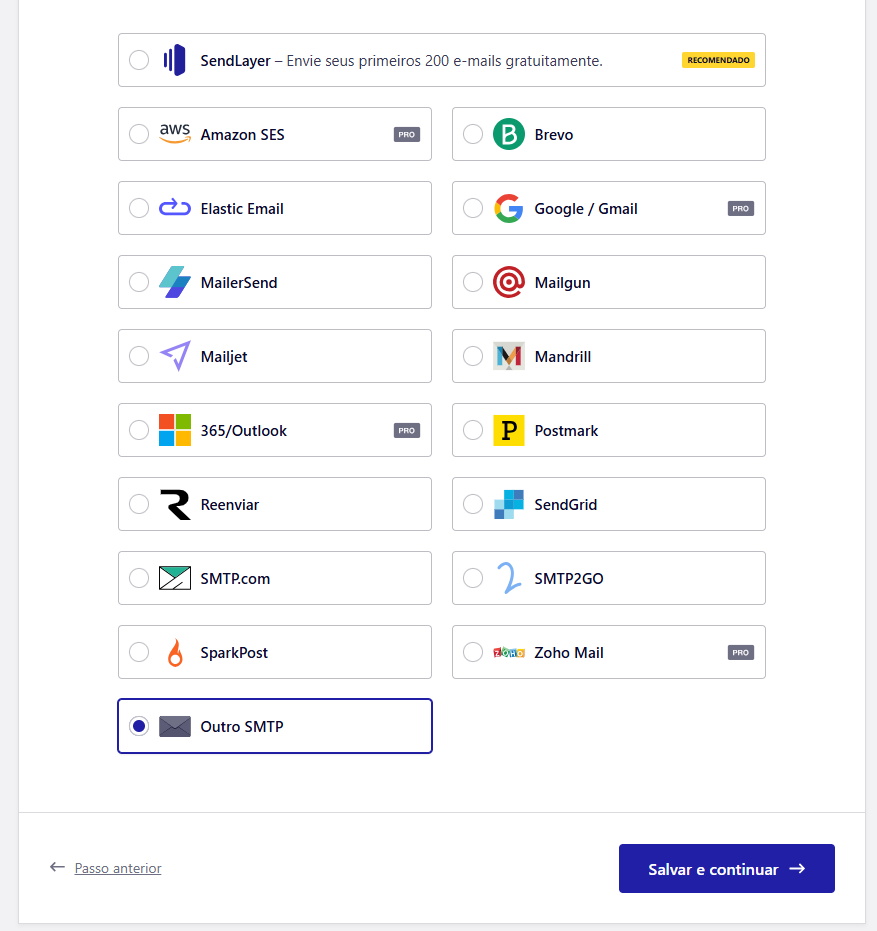Select the Brevo mailer radio button
The height and width of the screenshot is (931, 877).
click(x=473, y=133)
